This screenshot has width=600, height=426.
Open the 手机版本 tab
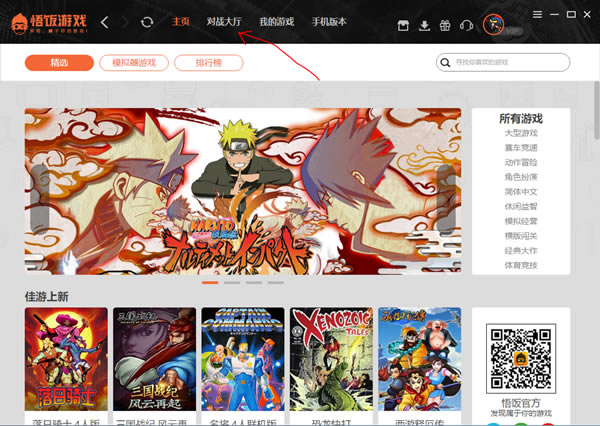329,21
